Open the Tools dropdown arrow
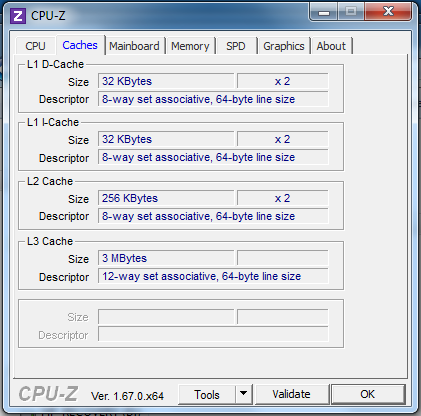The image size is (421, 416). point(244,394)
